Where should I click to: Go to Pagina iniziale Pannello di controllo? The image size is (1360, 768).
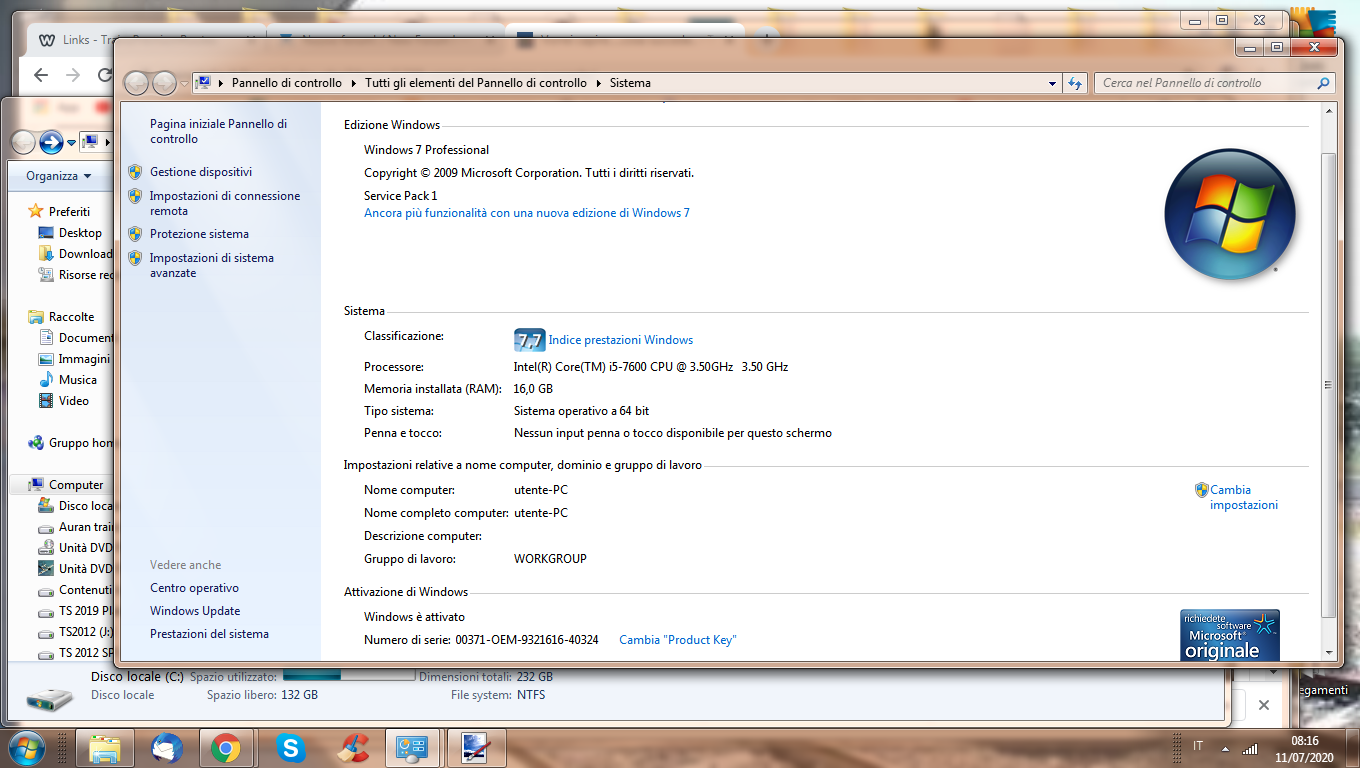218,131
